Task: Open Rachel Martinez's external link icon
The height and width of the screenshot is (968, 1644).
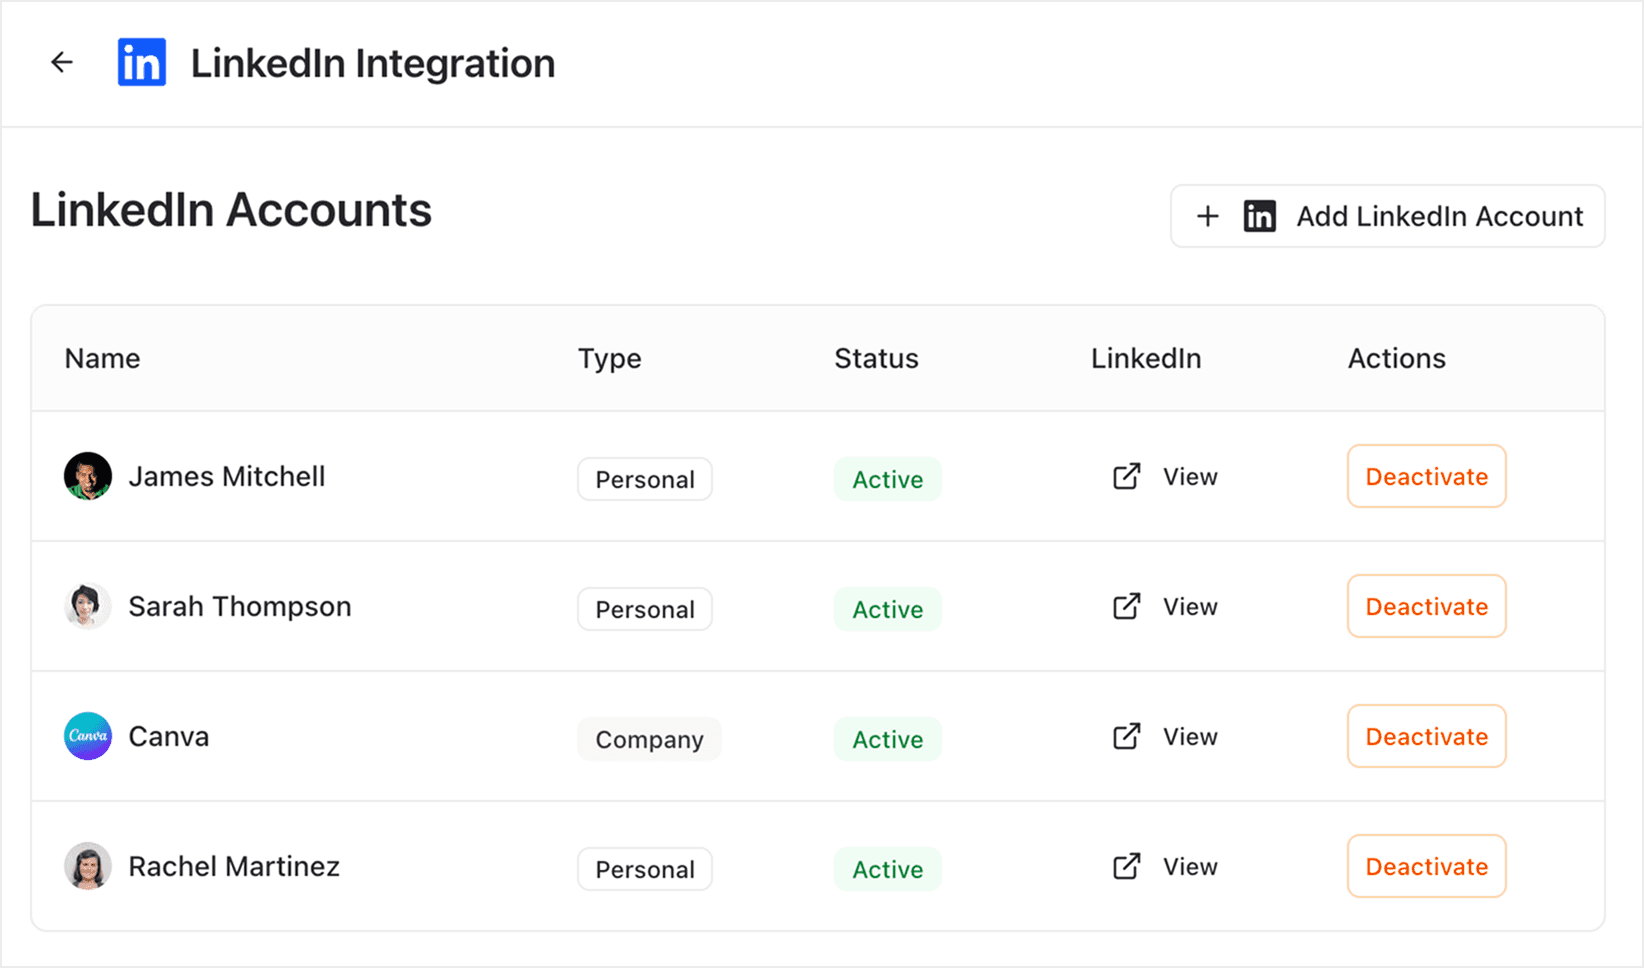Action: click(1127, 866)
